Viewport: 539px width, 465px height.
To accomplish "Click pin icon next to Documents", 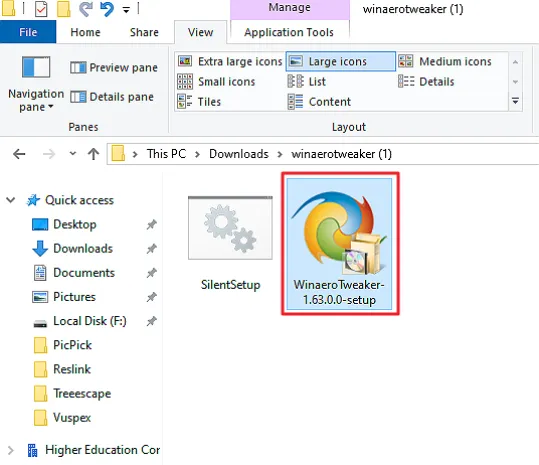I will point(152,273).
